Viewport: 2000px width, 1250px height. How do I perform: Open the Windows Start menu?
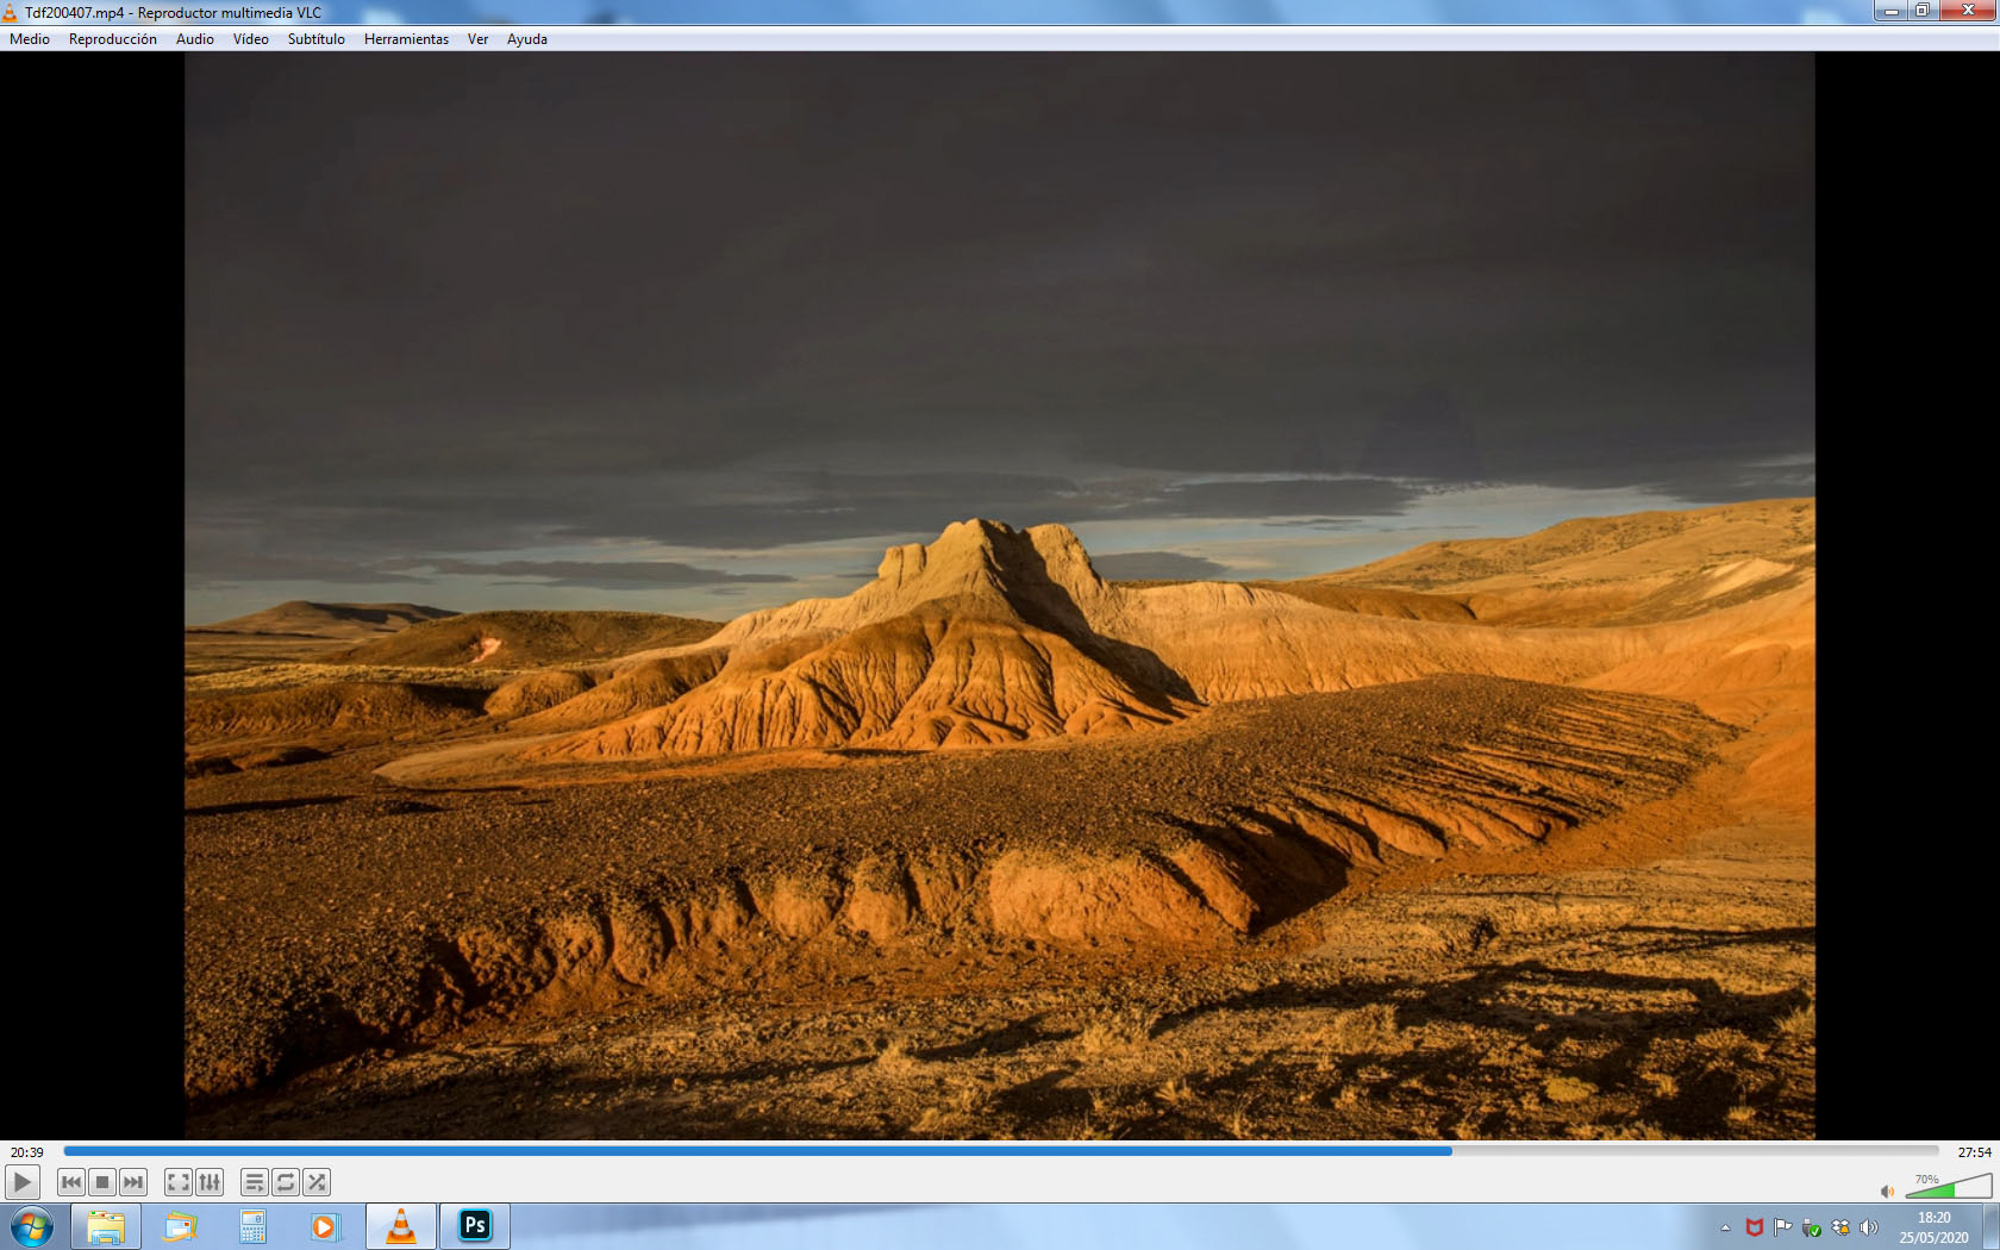pyautogui.click(x=31, y=1226)
